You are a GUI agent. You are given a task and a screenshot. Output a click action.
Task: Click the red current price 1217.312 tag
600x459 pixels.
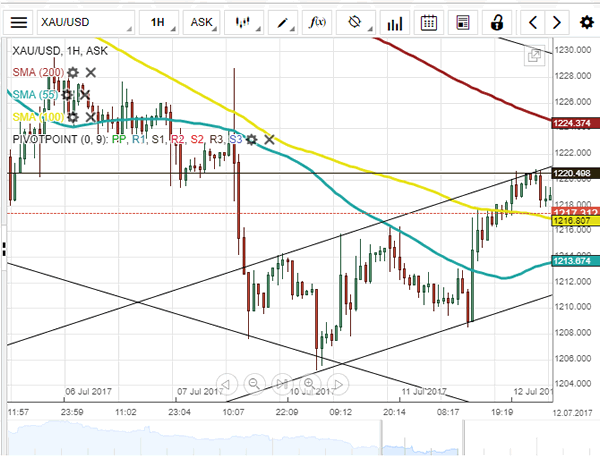[576, 212]
